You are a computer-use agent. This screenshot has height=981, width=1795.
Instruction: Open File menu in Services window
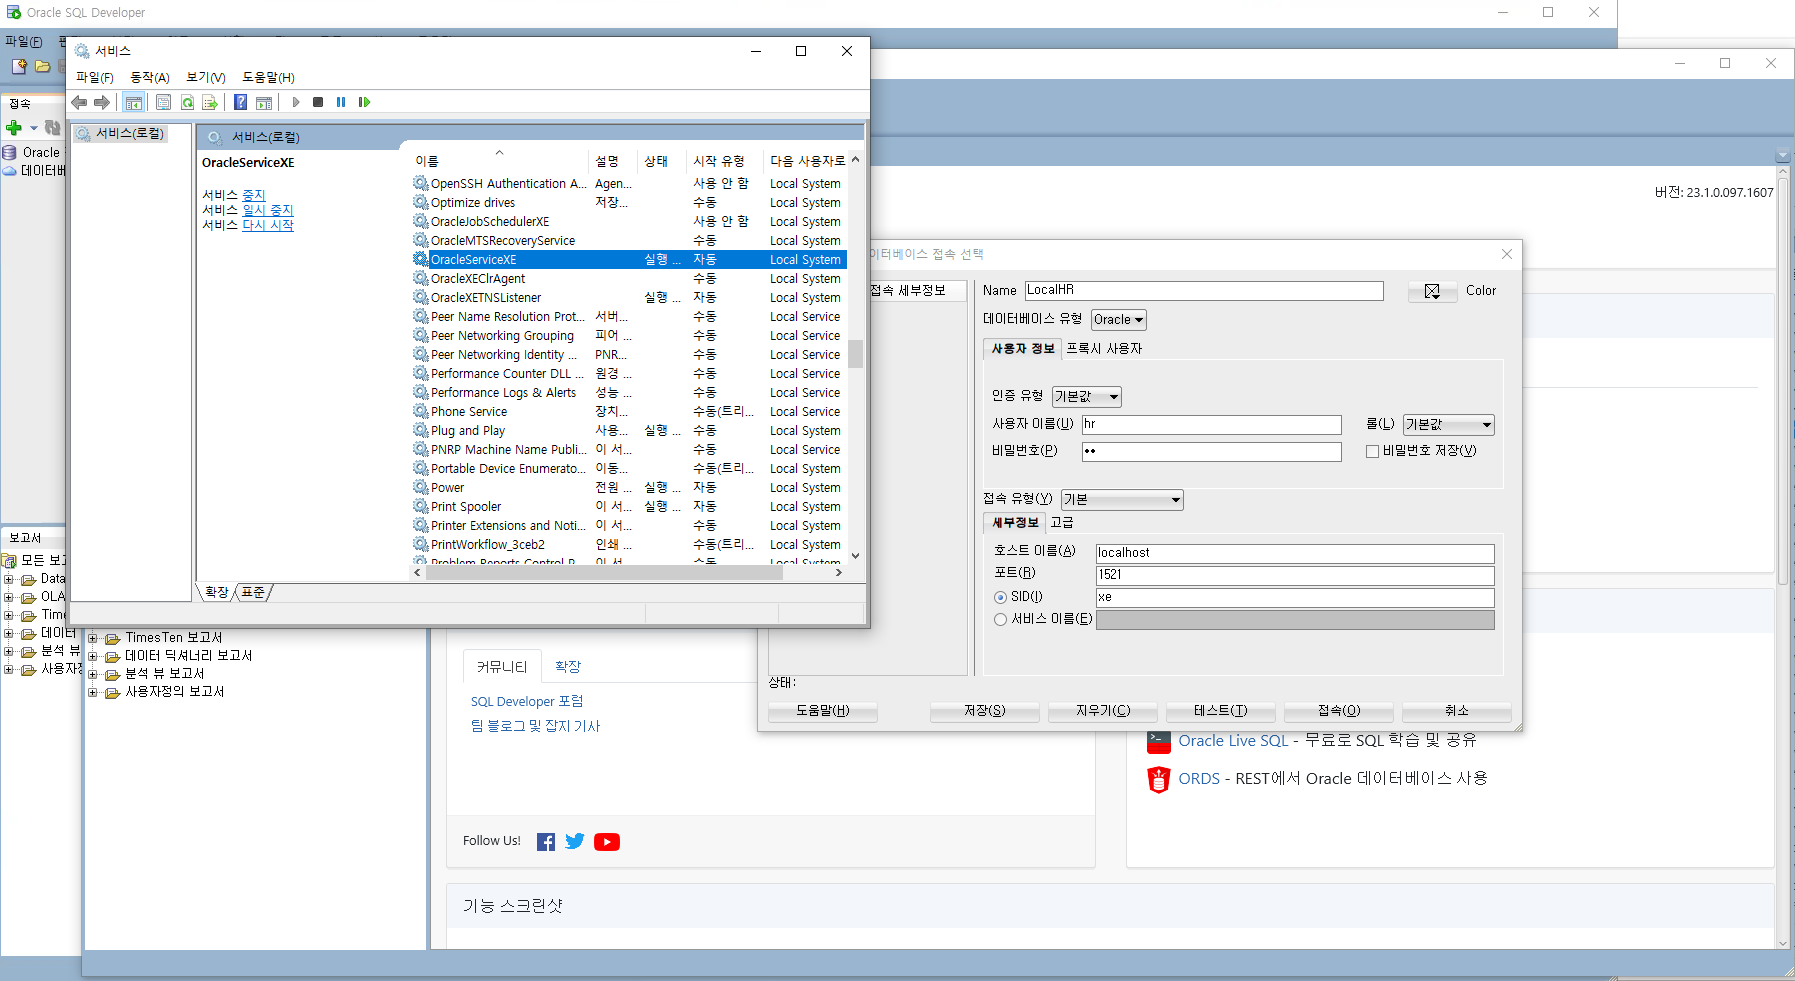click(95, 77)
